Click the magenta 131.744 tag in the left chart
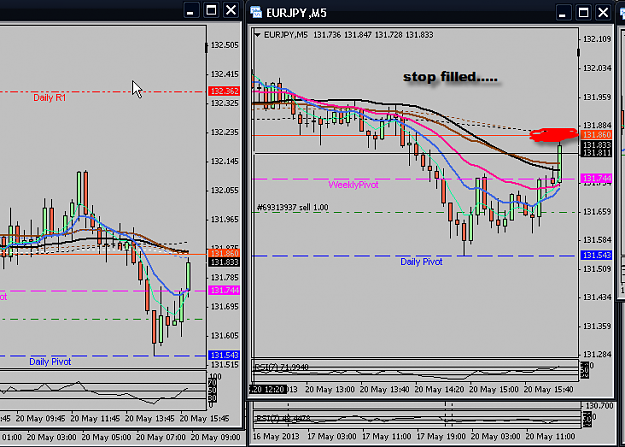 point(224,290)
